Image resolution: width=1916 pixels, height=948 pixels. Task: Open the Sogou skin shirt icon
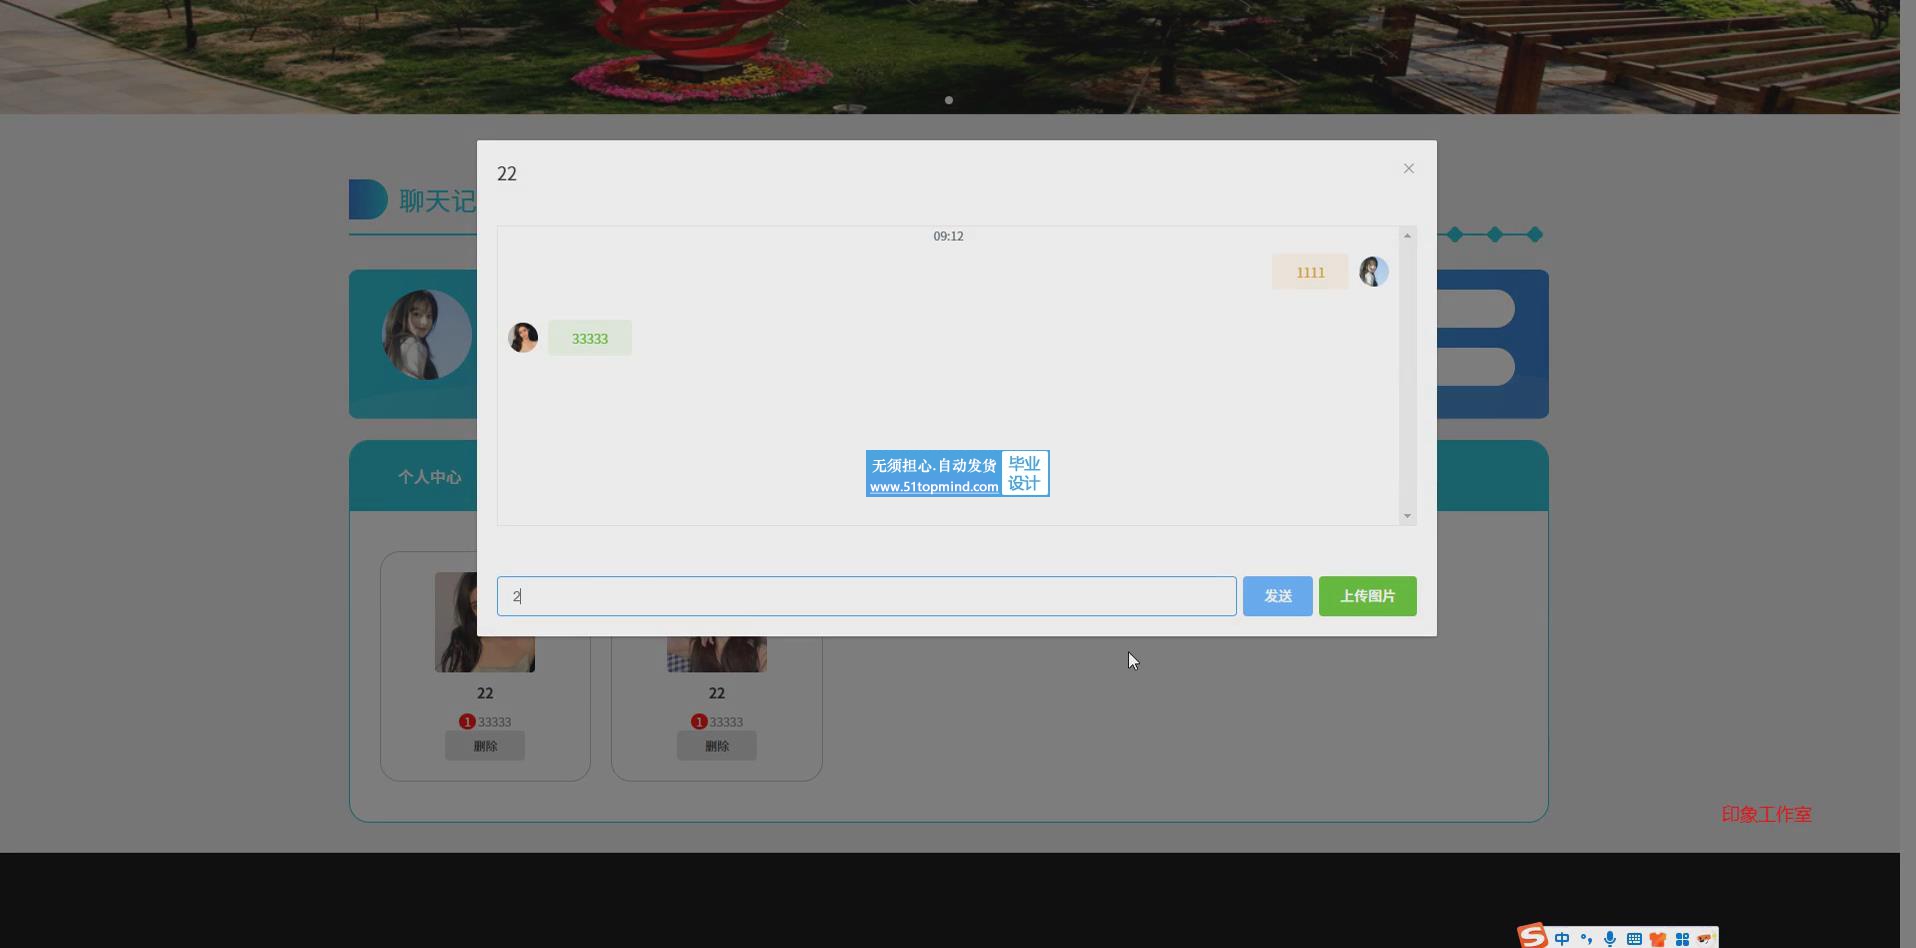coord(1658,939)
